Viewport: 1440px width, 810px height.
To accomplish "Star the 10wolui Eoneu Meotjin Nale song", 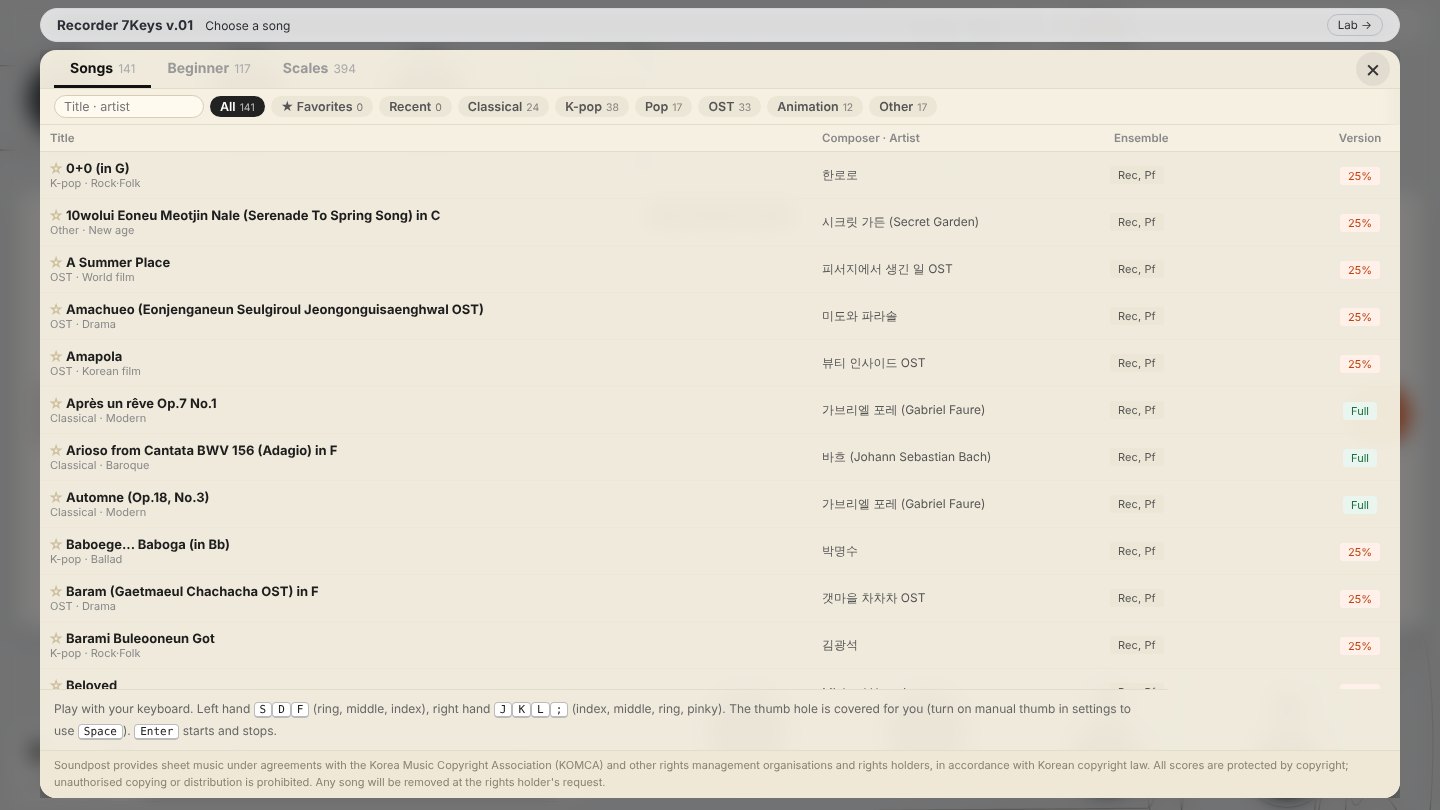I will (x=56, y=215).
